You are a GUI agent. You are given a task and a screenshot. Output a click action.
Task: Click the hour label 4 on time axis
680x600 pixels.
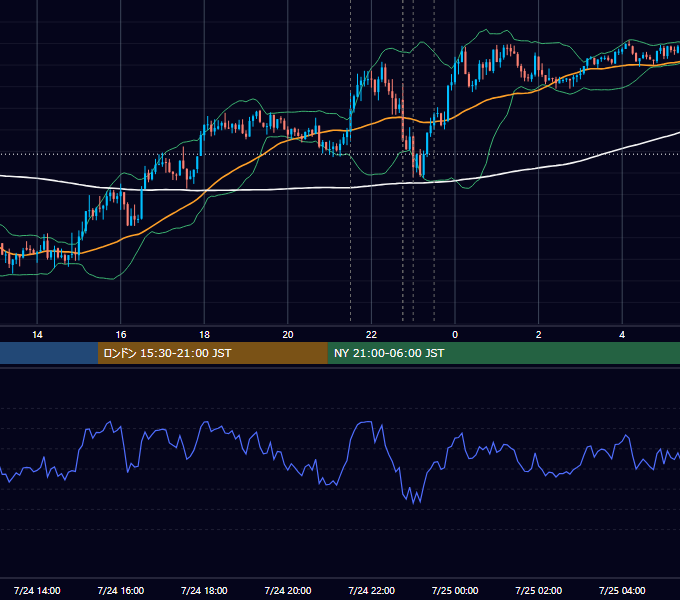point(622,335)
